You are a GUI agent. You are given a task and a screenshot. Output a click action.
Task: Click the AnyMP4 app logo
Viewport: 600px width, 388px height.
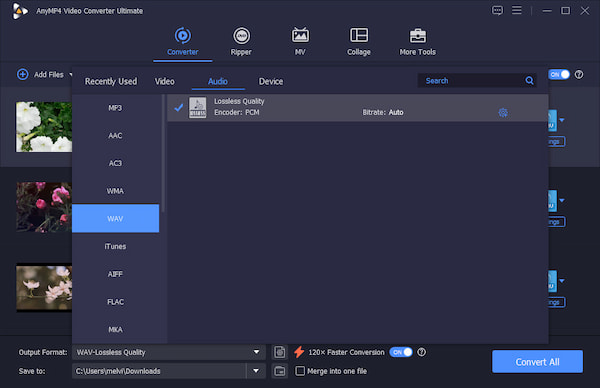(19, 11)
